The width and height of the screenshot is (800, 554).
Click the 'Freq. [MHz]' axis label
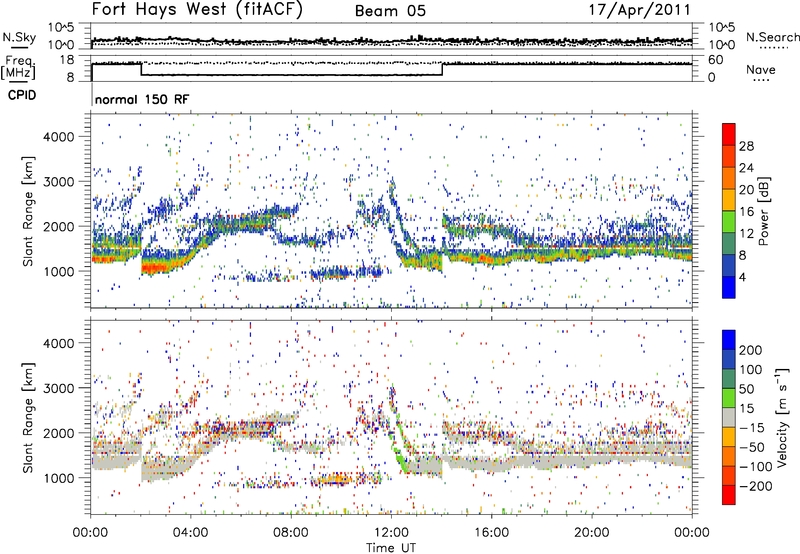point(18,68)
